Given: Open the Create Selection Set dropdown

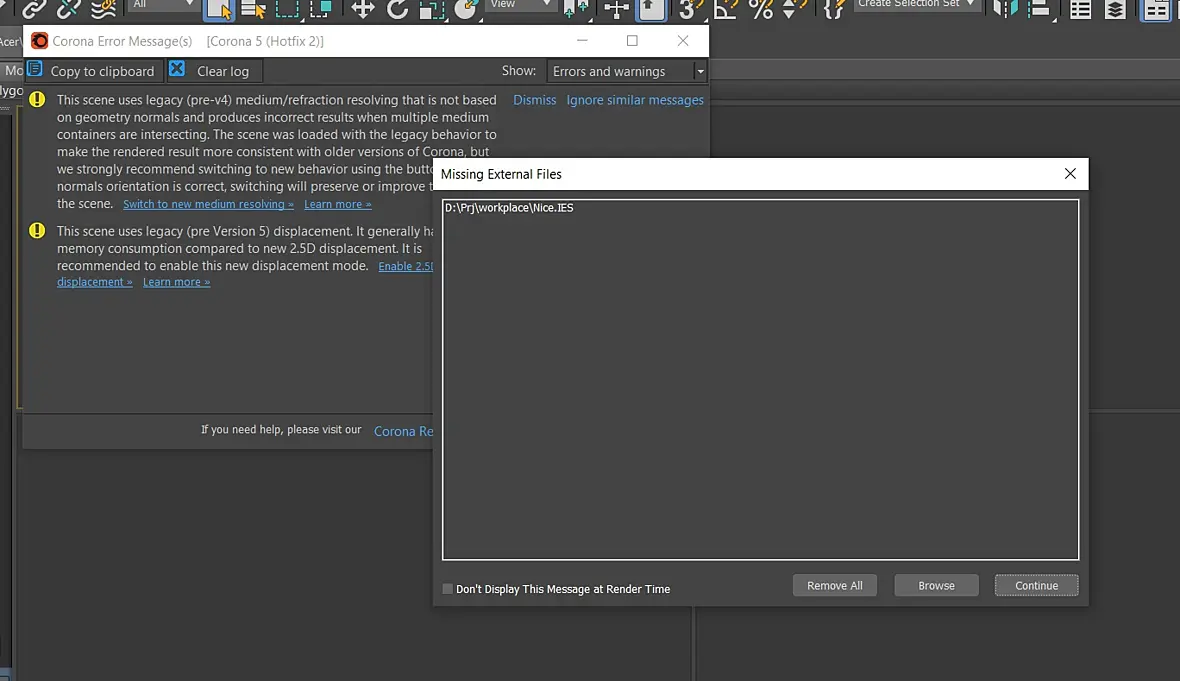Looking at the screenshot, I should pyautogui.click(x=917, y=5).
